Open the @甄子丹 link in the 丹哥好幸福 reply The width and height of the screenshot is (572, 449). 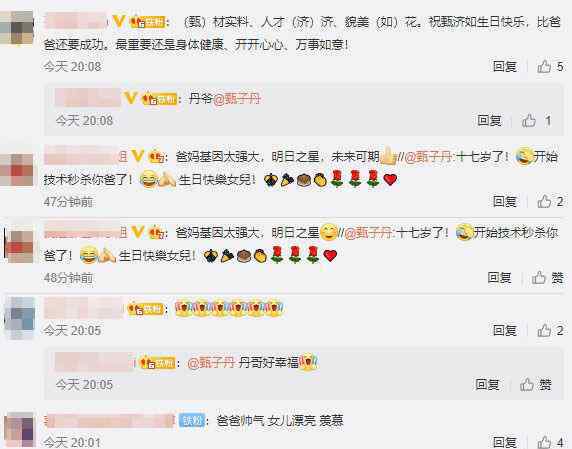(211, 363)
